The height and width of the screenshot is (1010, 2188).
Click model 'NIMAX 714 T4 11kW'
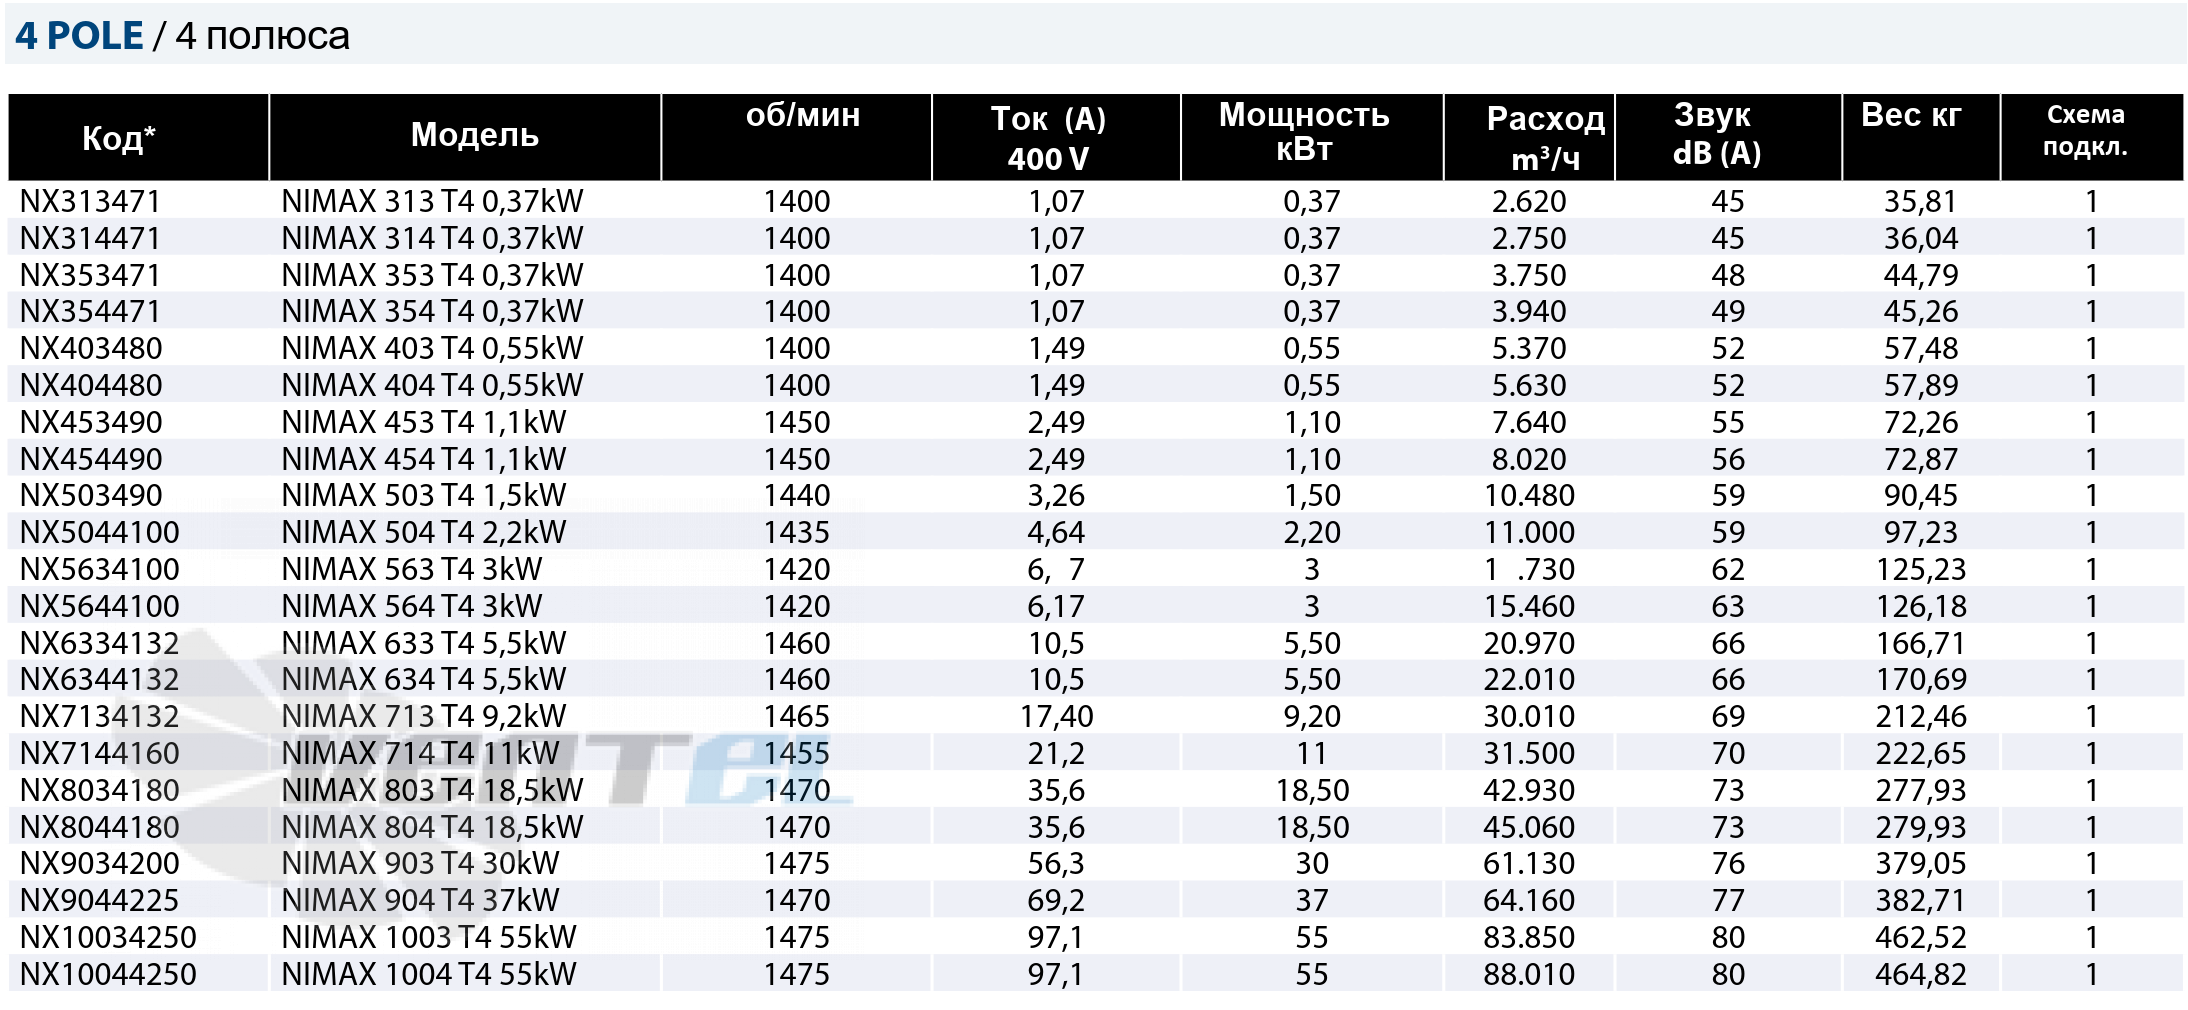[420, 753]
